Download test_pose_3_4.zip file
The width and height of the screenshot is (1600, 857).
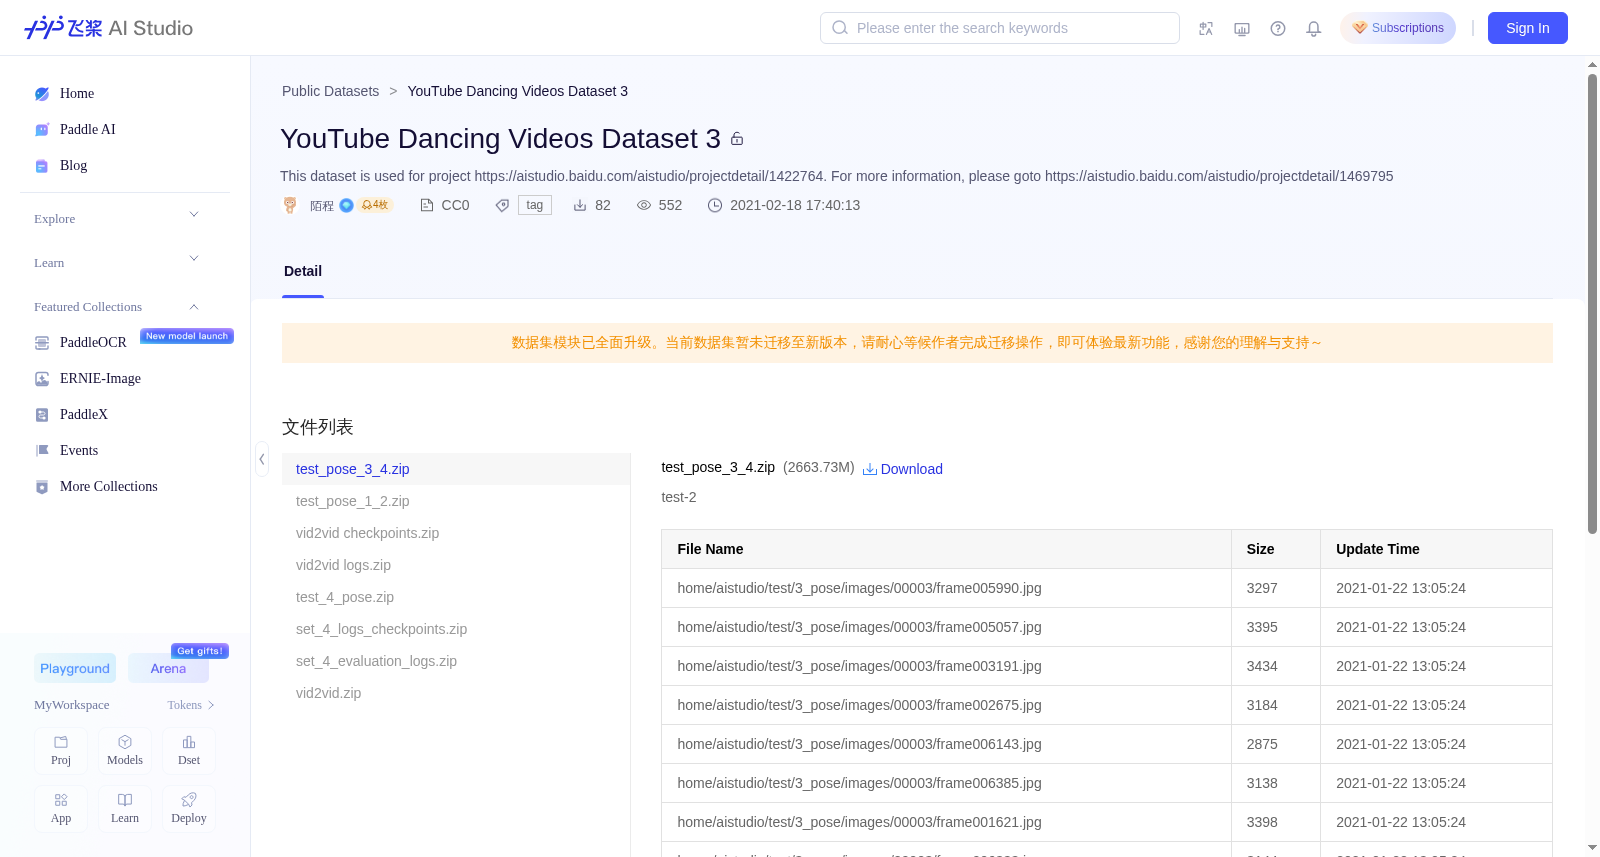903,469
